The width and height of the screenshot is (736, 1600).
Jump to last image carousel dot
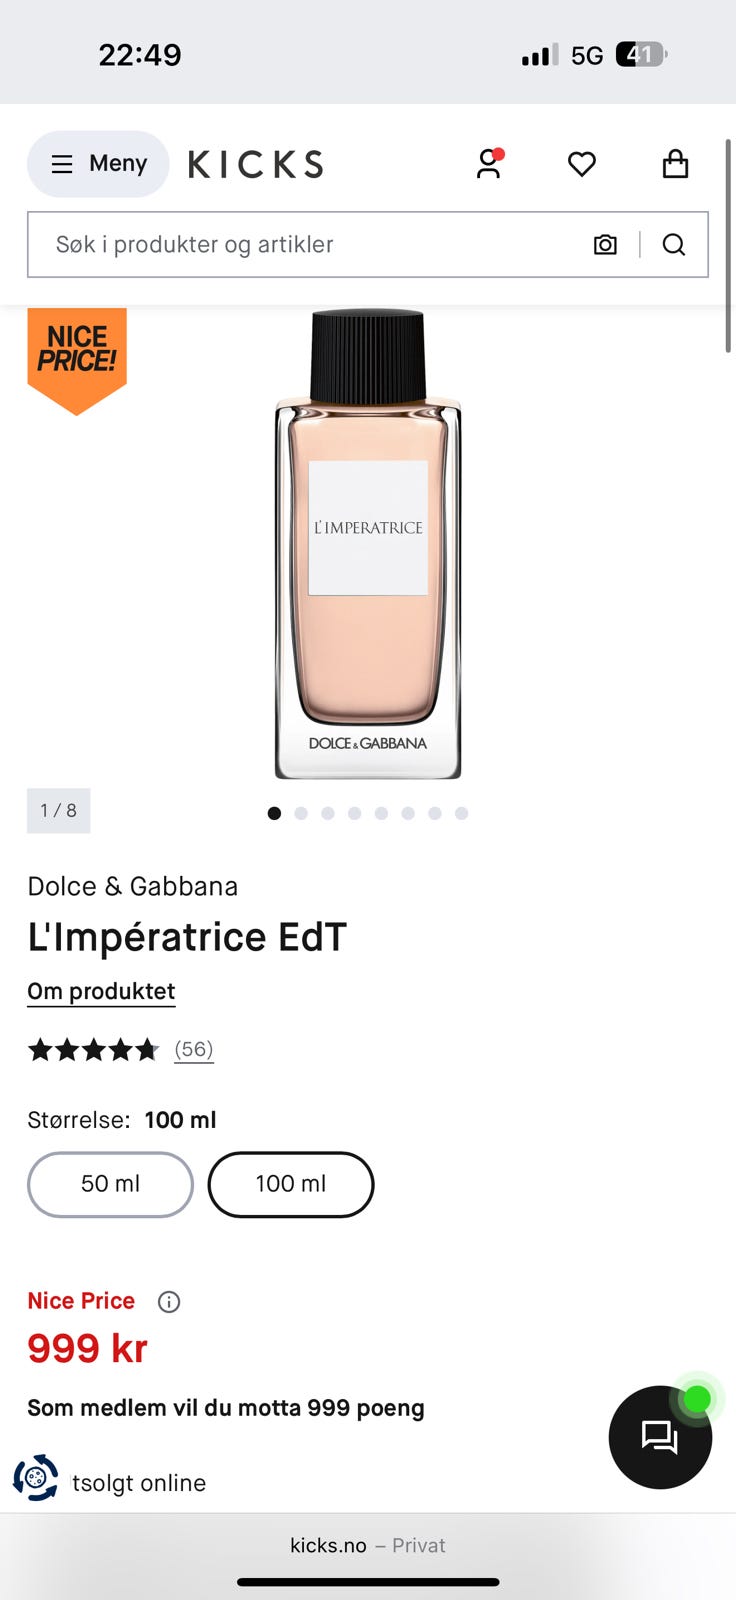coord(461,813)
